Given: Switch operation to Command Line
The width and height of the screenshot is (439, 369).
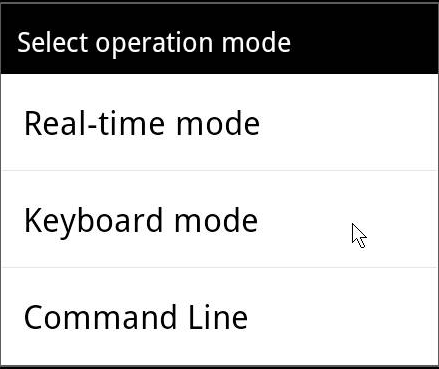Looking at the screenshot, I should (219, 316).
